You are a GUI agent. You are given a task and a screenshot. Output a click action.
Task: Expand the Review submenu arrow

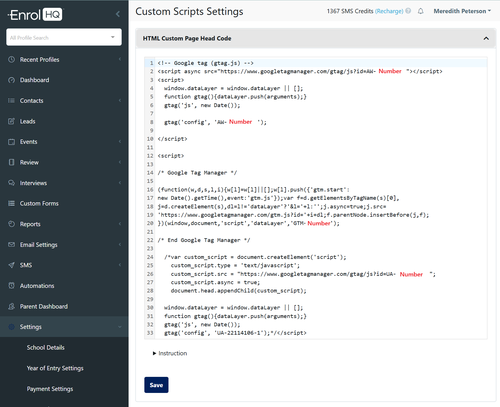120,162
